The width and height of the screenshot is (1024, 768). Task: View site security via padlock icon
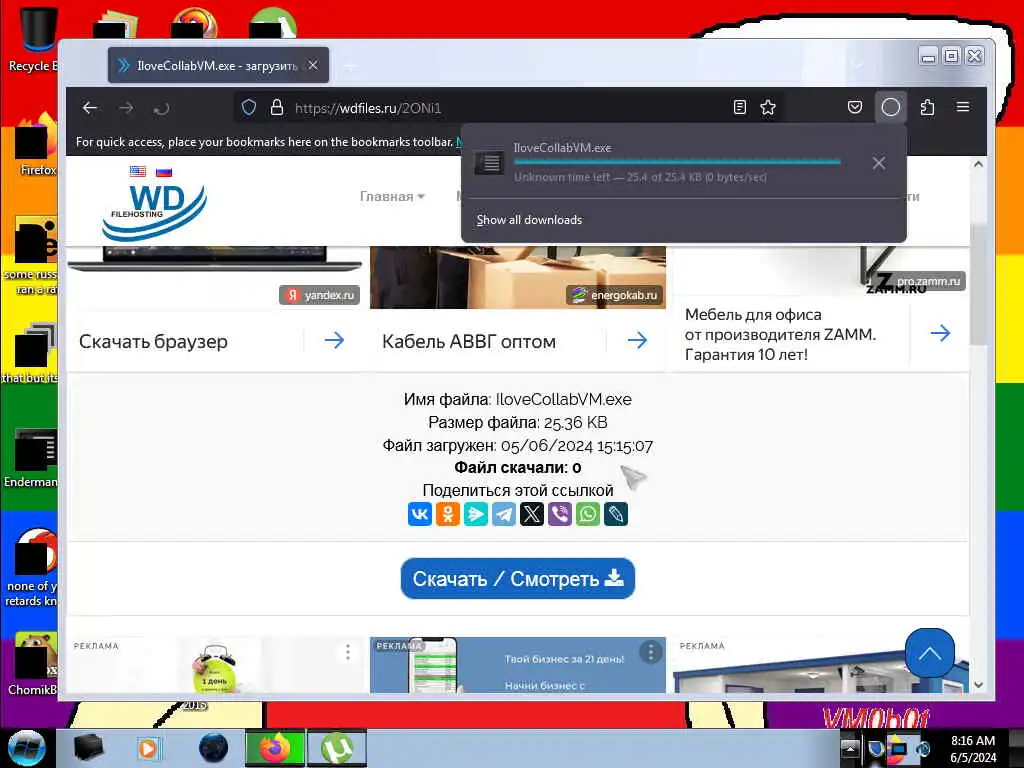pos(277,107)
